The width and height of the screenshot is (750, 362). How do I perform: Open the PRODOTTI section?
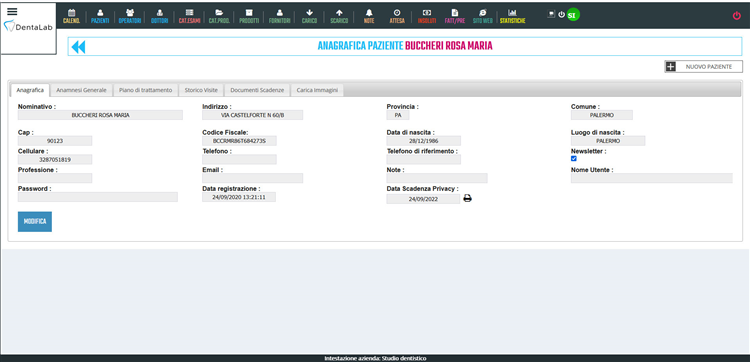point(249,16)
